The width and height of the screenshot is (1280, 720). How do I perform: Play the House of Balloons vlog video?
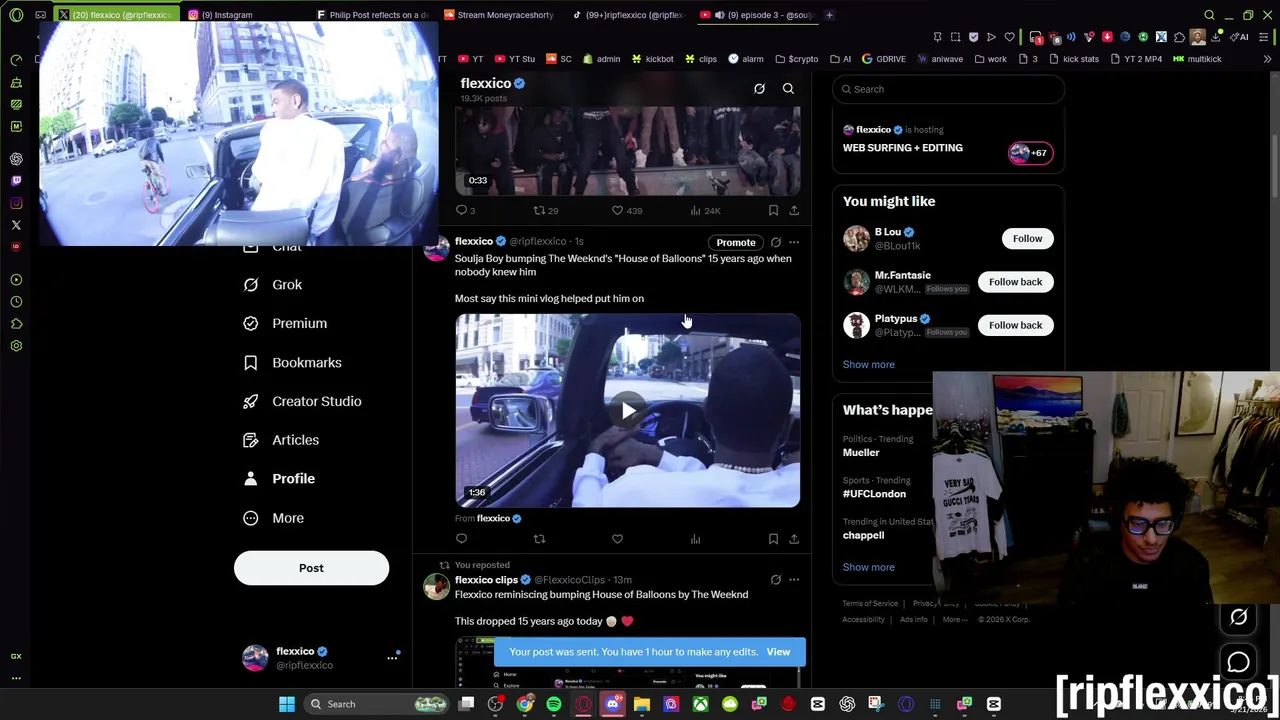[628, 410]
